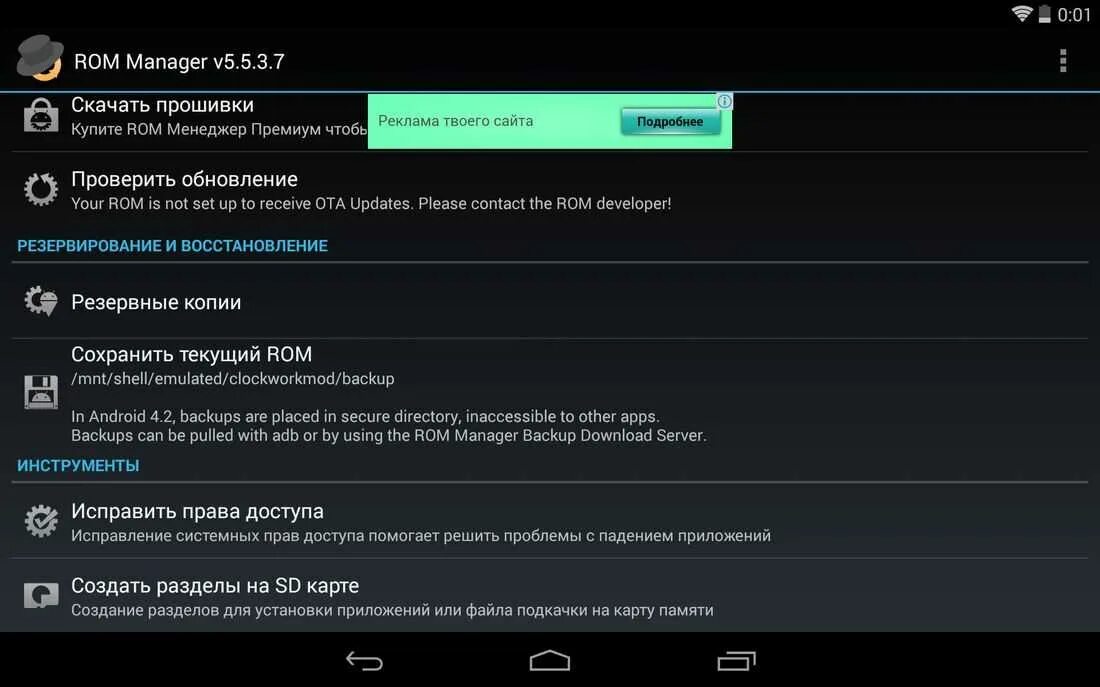1100x687 pixels.
Task: Tap the Резервные копии gear icon
Action: click(41, 301)
